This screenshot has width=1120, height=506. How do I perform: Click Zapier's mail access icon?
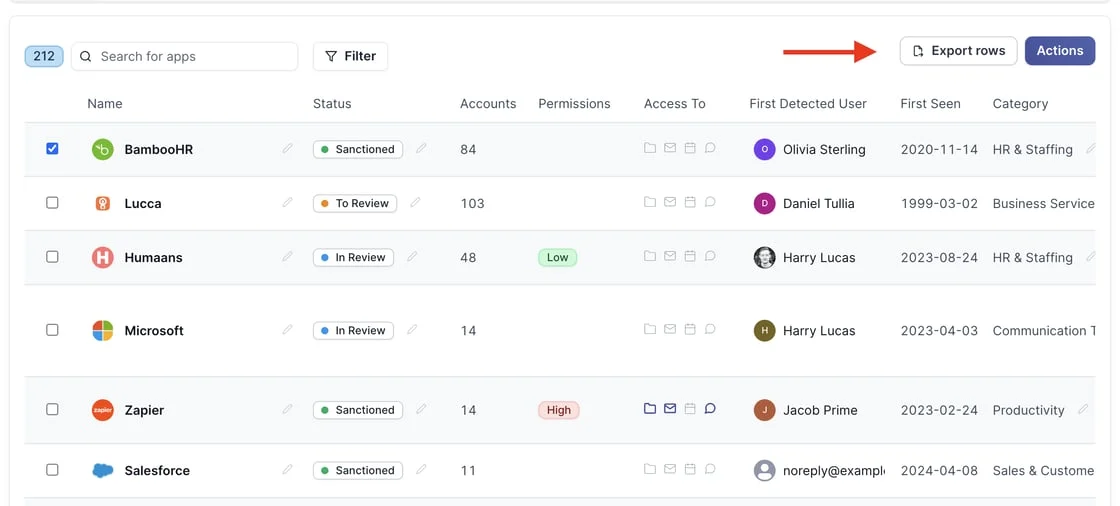(670, 409)
